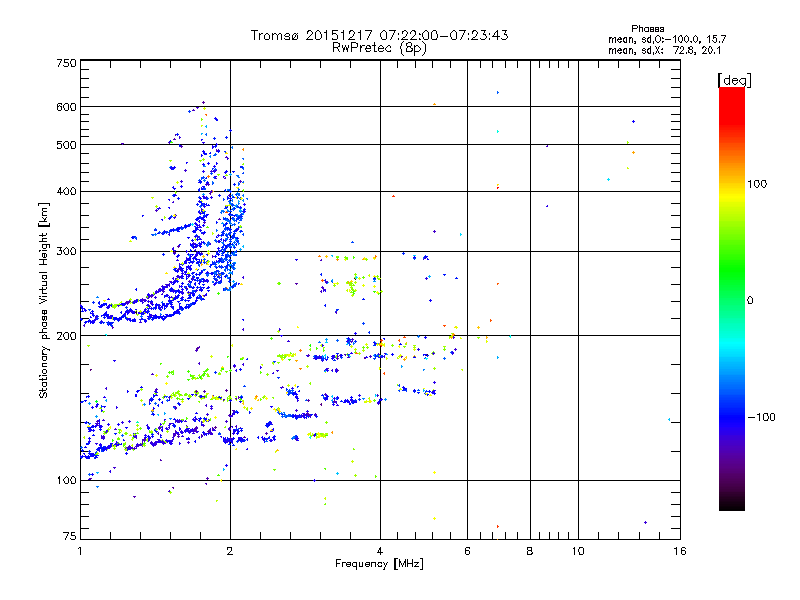Viewport: 800px width, 600px height.
Task: Click the y-axis tick label "75"
Action: (70, 536)
